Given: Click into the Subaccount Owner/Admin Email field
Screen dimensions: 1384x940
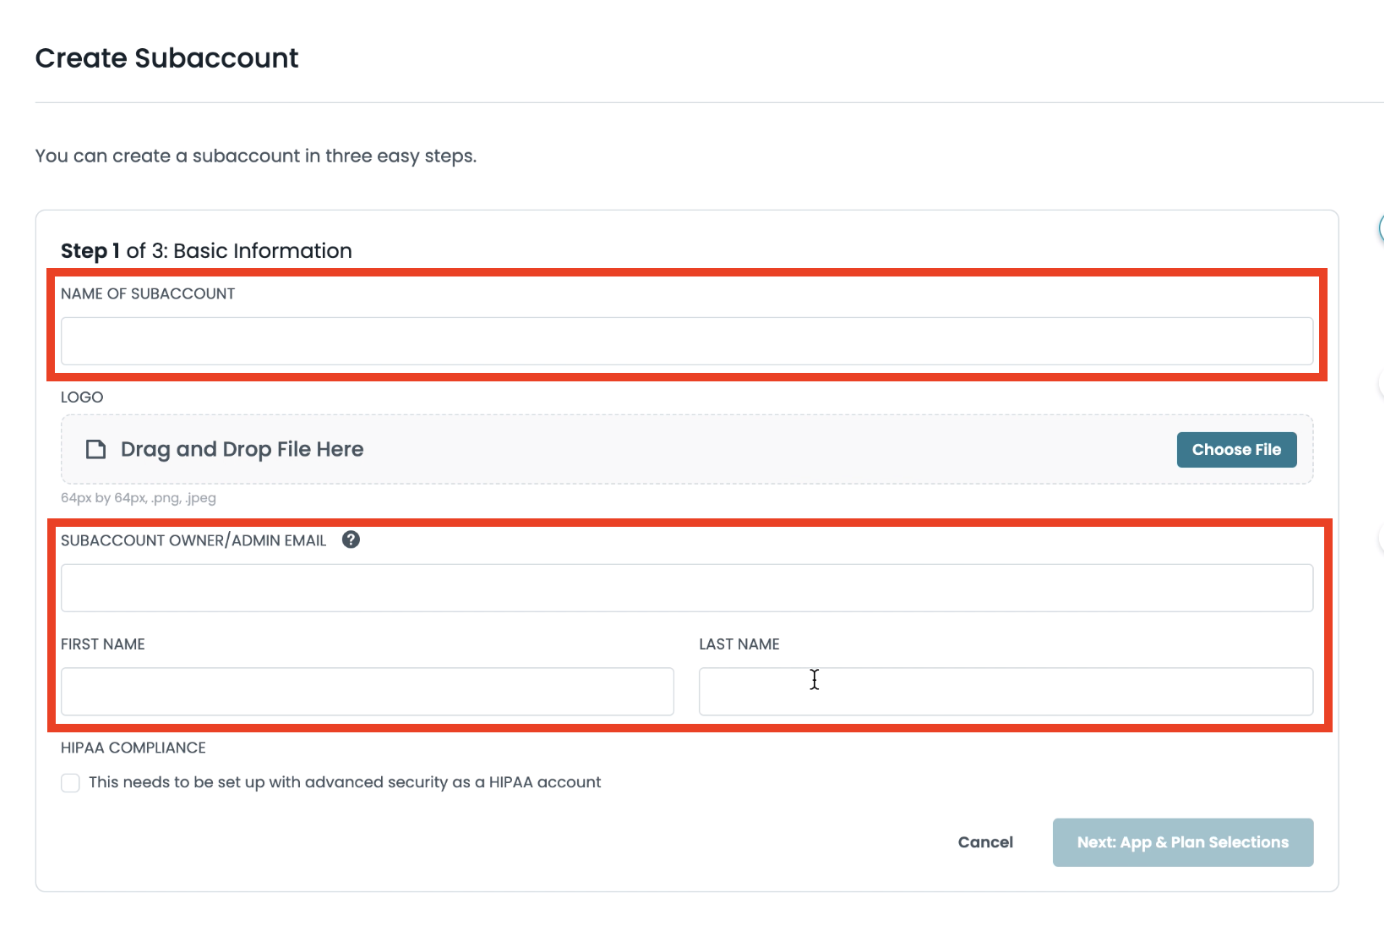Looking at the screenshot, I should pos(686,588).
